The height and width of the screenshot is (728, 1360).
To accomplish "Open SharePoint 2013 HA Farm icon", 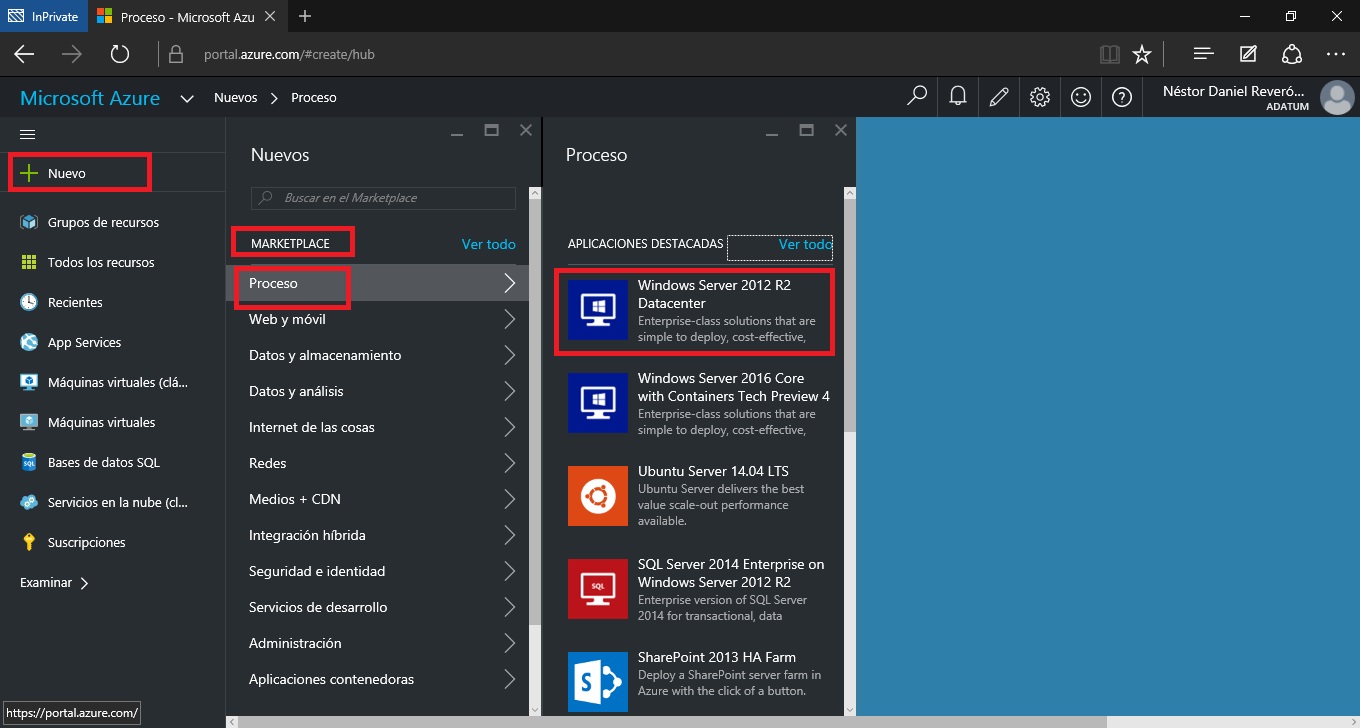I will [597, 681].
